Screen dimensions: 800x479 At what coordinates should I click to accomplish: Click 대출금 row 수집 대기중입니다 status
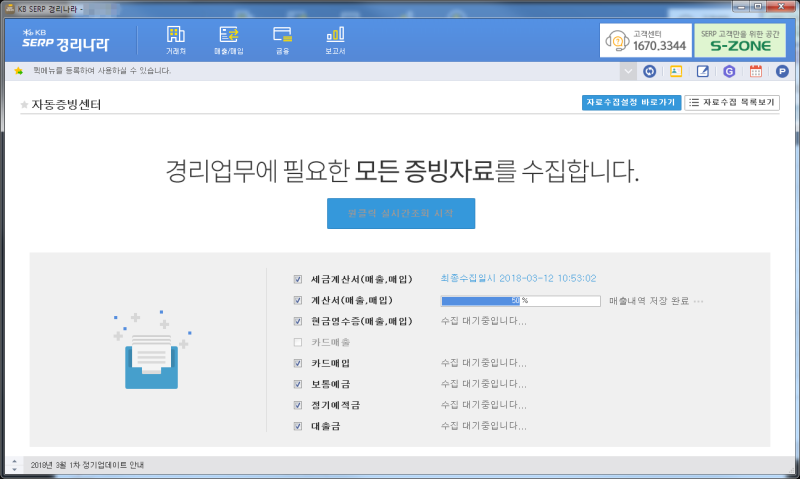point(484,425)
